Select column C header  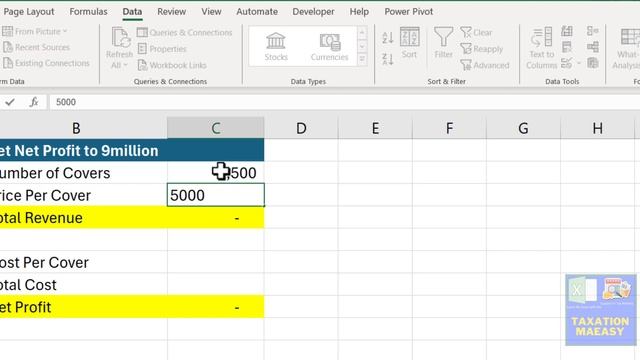point(216,128)
